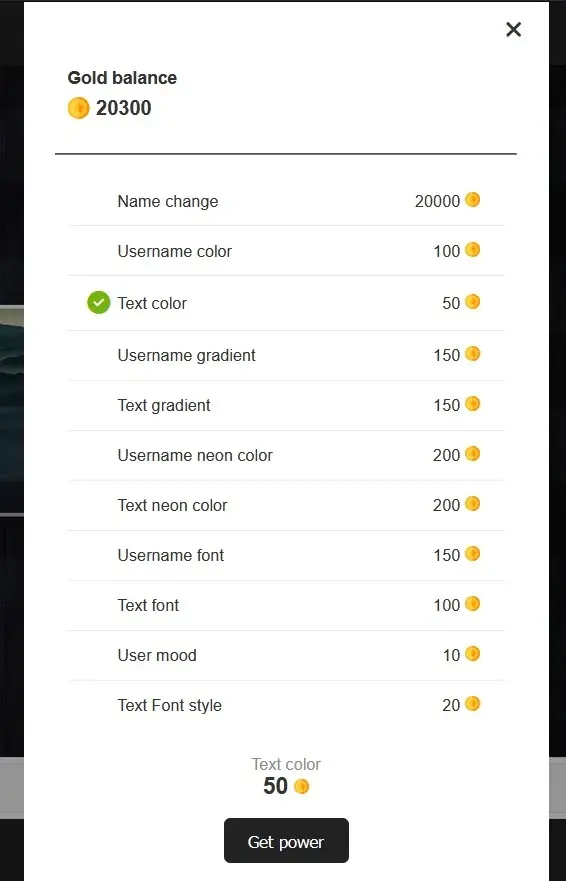Close the gold balance dialog
The height and width of the screenshot is (881, 566).
pyautogui.click(x=513, y=29)
